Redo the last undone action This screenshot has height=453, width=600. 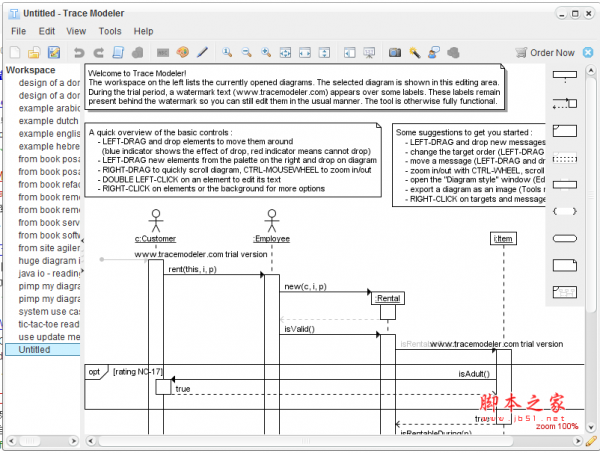pos(99,52)
